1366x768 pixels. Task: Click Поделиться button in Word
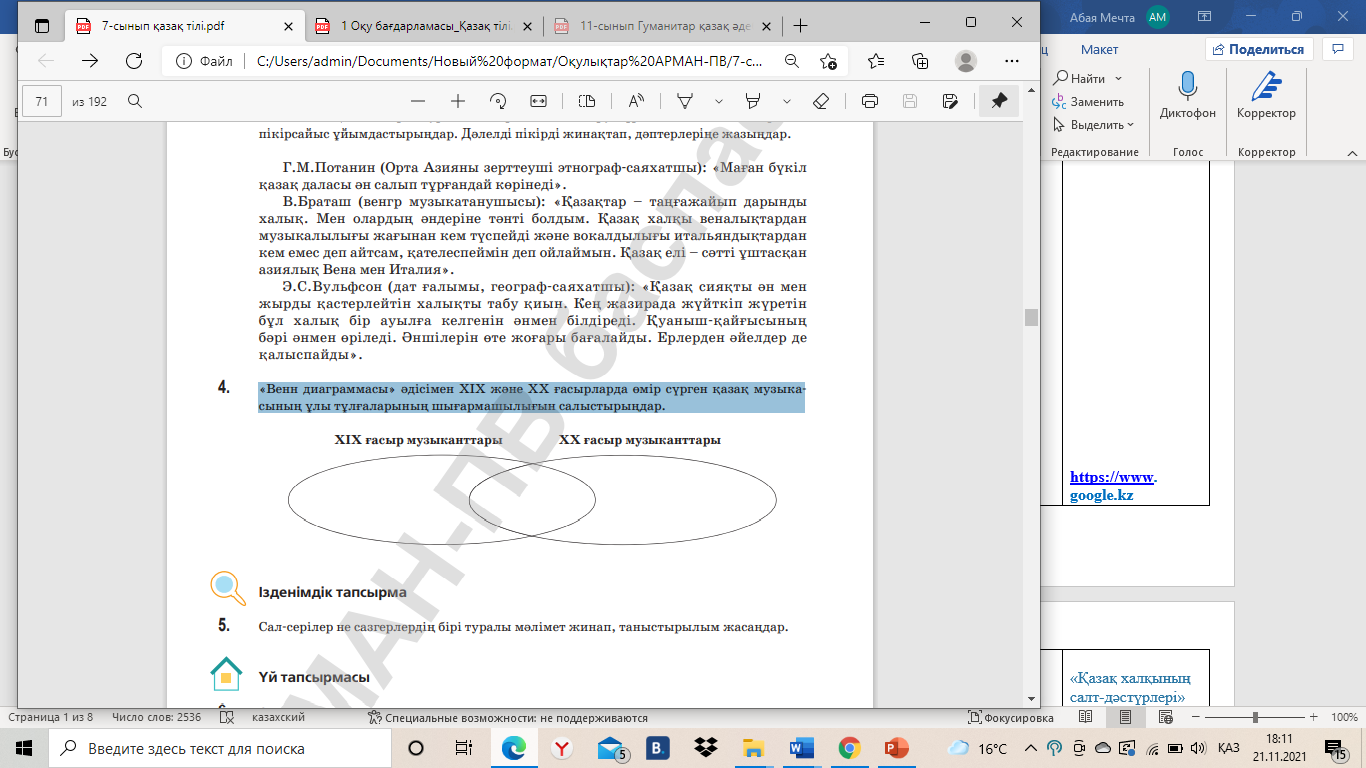tap(1257, 49)
